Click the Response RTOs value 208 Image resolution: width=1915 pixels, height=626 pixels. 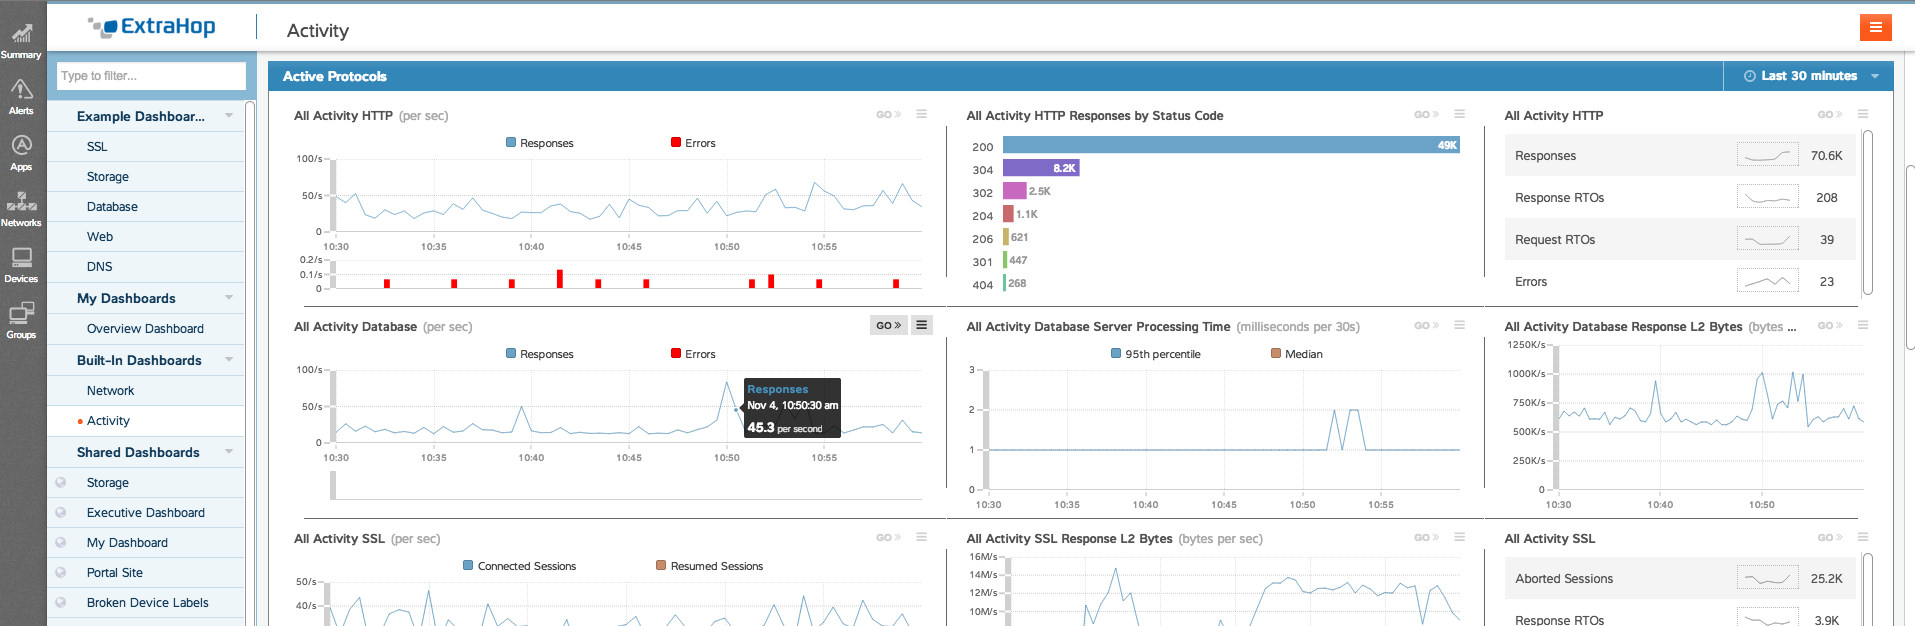click(1826, 197)
